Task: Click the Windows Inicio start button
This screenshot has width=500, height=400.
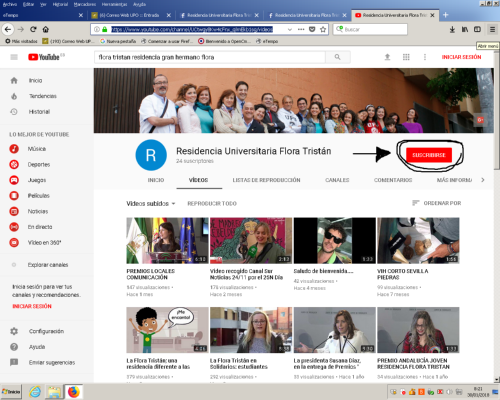Action: (x=11, y=392)
